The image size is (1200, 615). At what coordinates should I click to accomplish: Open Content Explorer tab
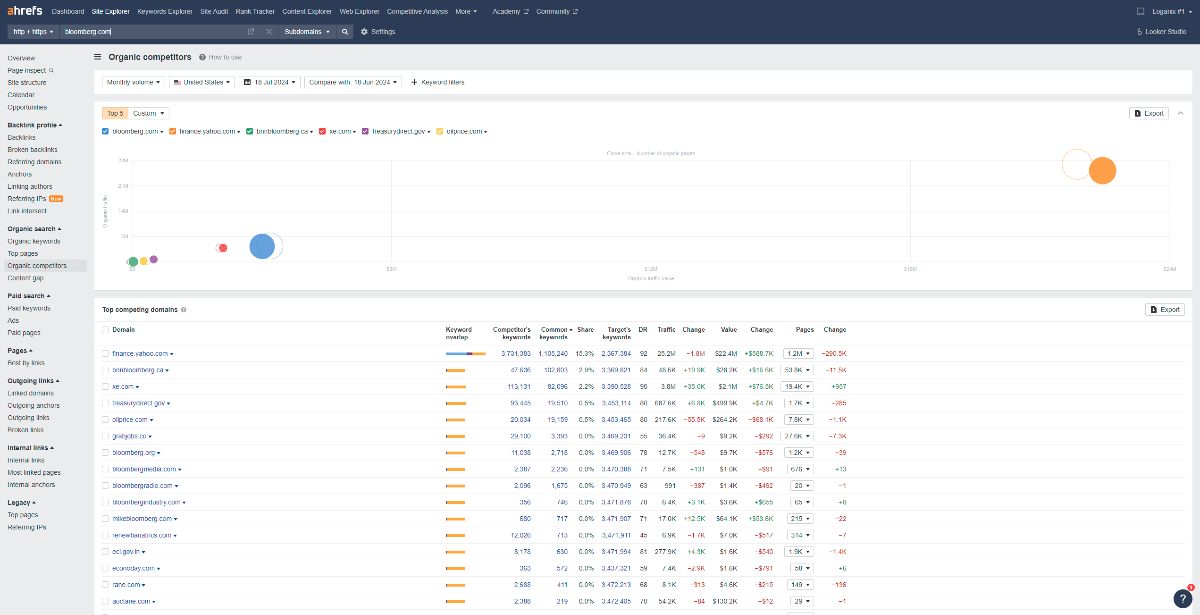pos(307,11)
